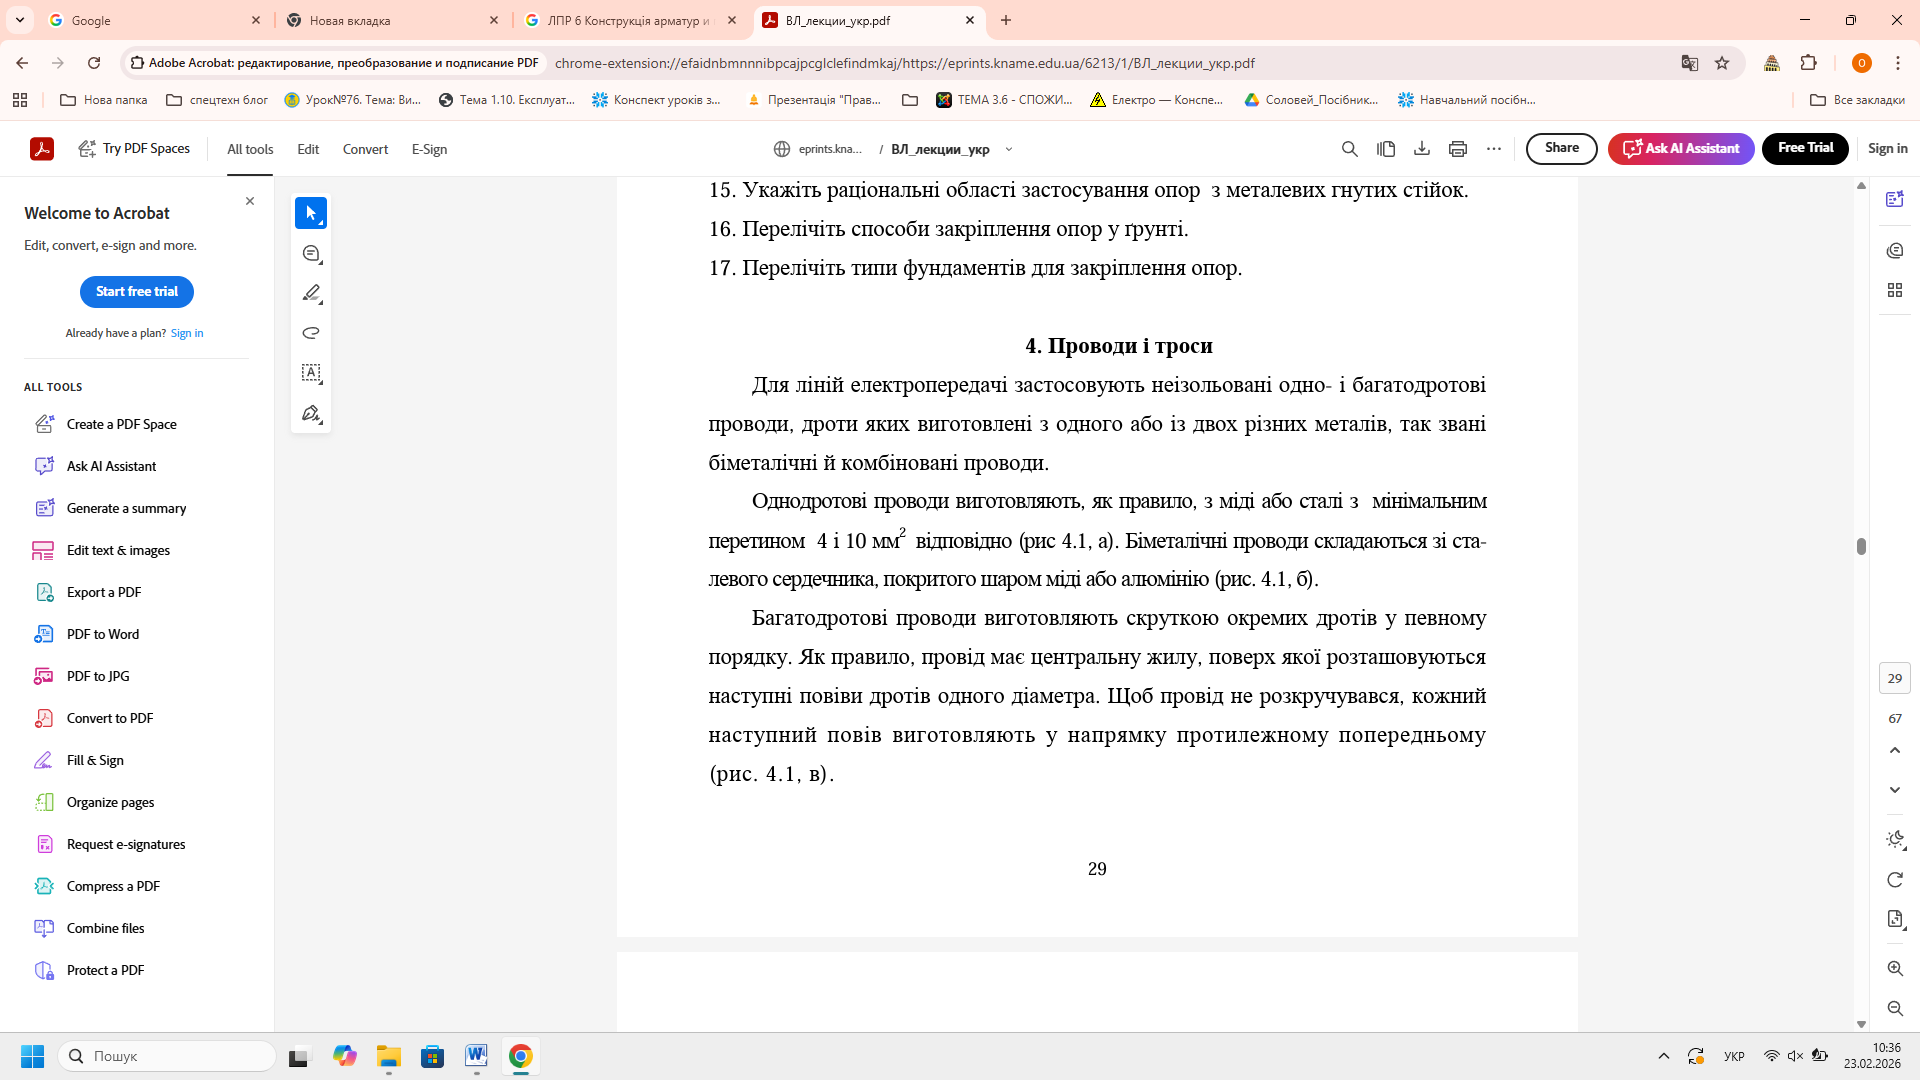Open the search magnifier in Acrobat toolbar
This screenshot has width=1920, height=1080.
(1349, 149)
